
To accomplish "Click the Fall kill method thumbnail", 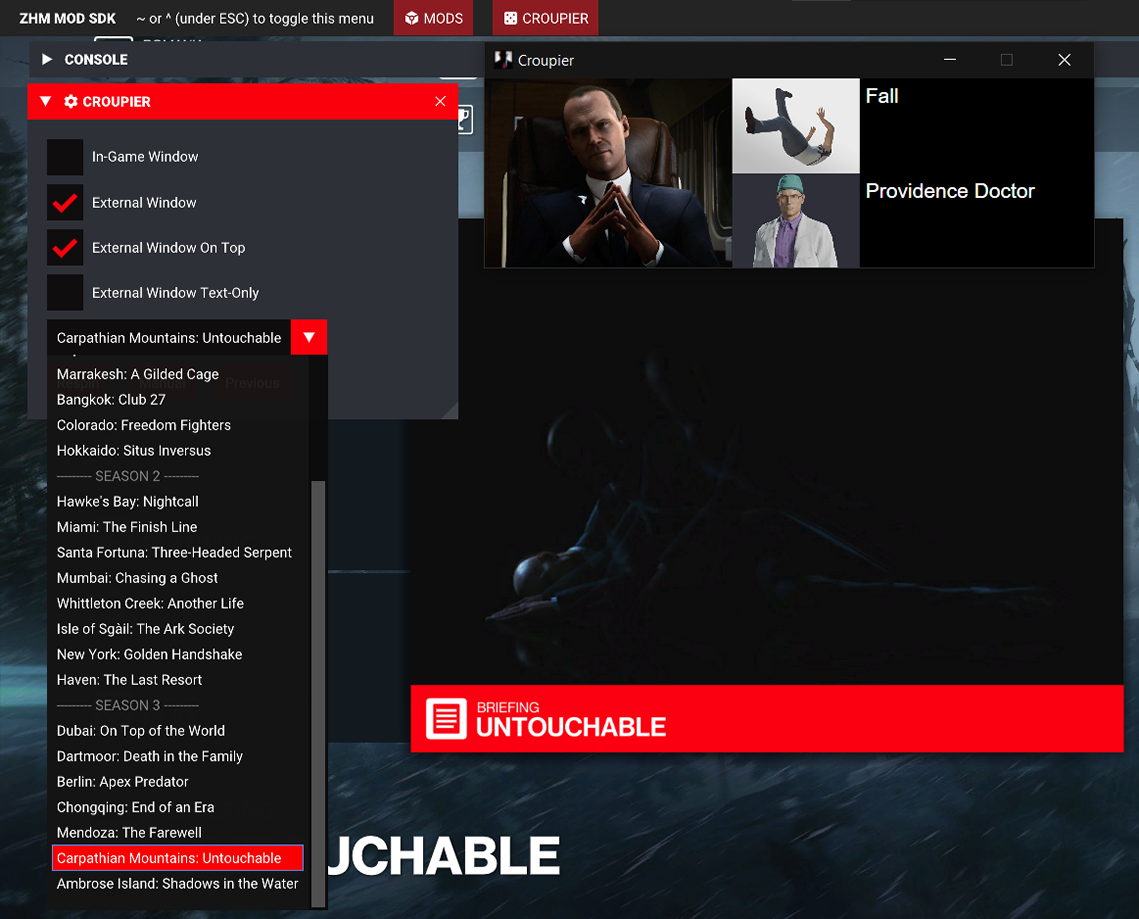I will (795, 126).
